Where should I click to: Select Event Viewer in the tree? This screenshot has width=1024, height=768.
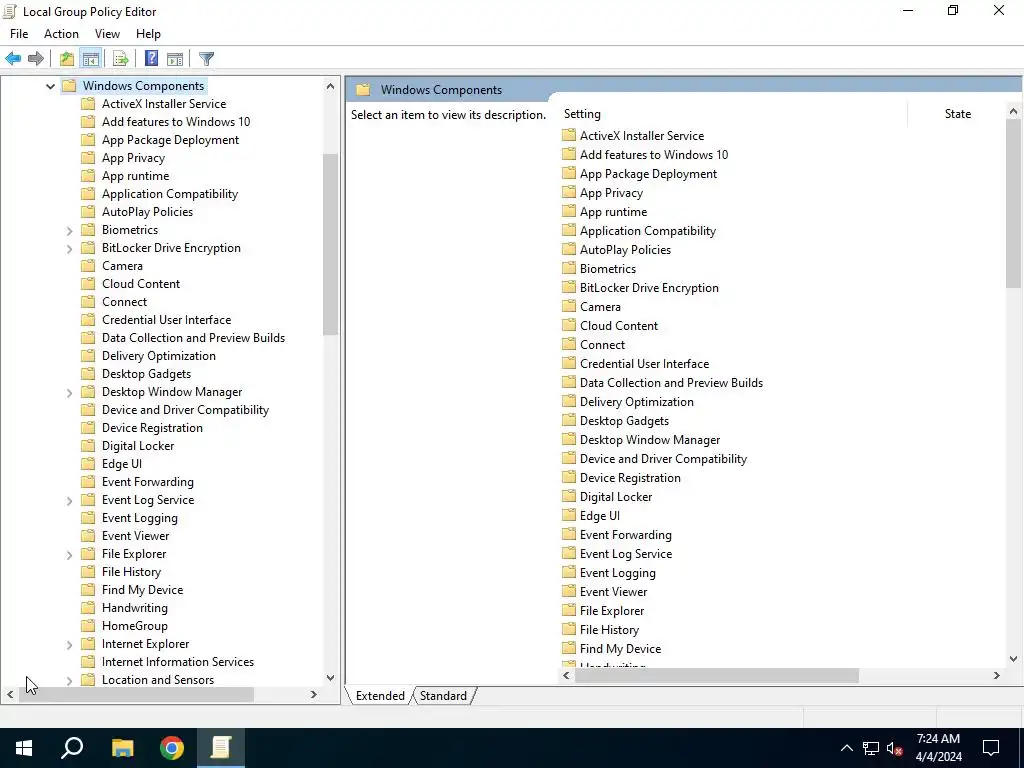pyautogui.click(x=135, y=536)
